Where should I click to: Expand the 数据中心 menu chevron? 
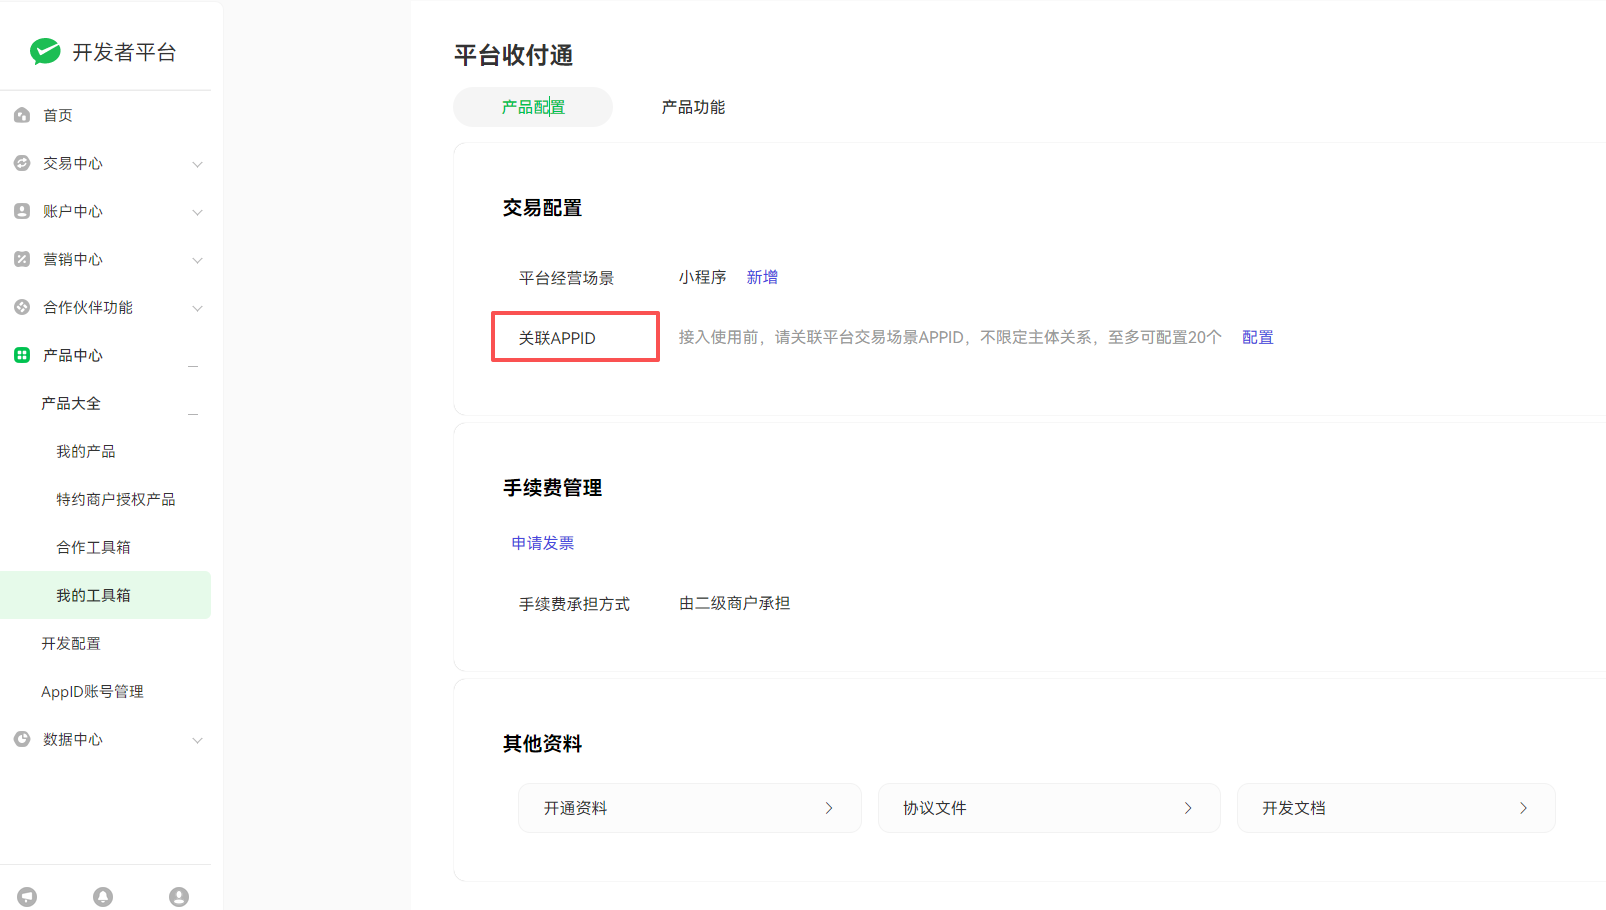[x=197, y=740]
